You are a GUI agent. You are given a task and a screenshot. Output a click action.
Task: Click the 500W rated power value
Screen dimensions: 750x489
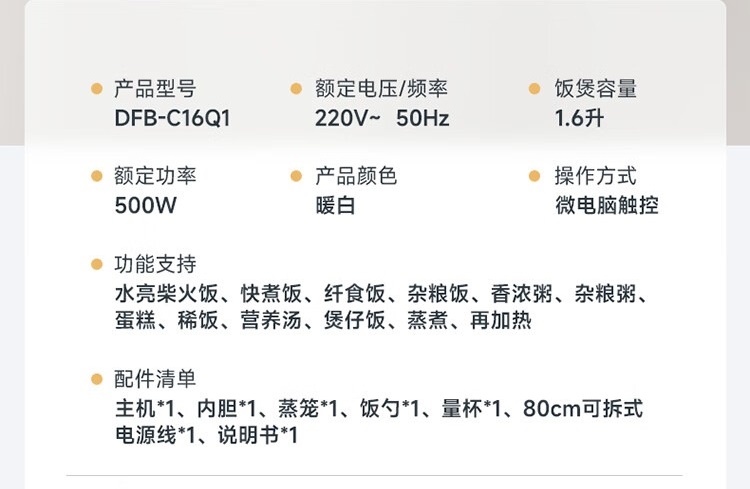pyautogui.click(x=145, y=206)
